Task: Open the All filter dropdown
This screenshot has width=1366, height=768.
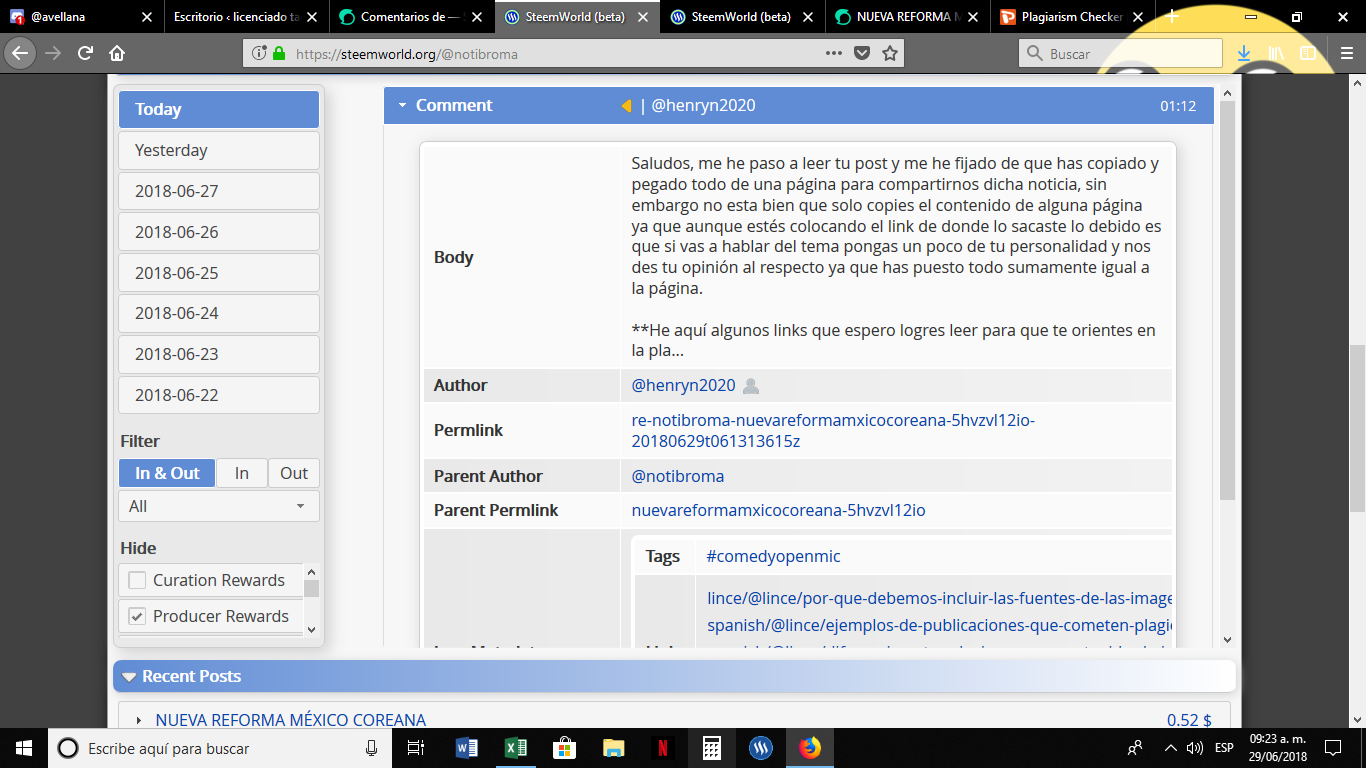Action: click(x=219, y=506)
